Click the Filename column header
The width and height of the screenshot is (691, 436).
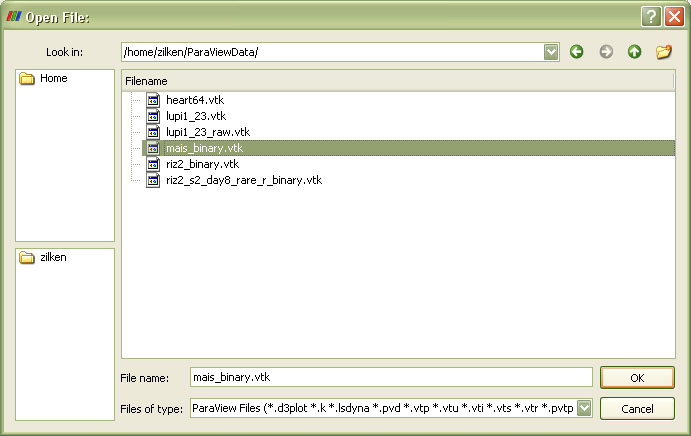coord(397,80)
